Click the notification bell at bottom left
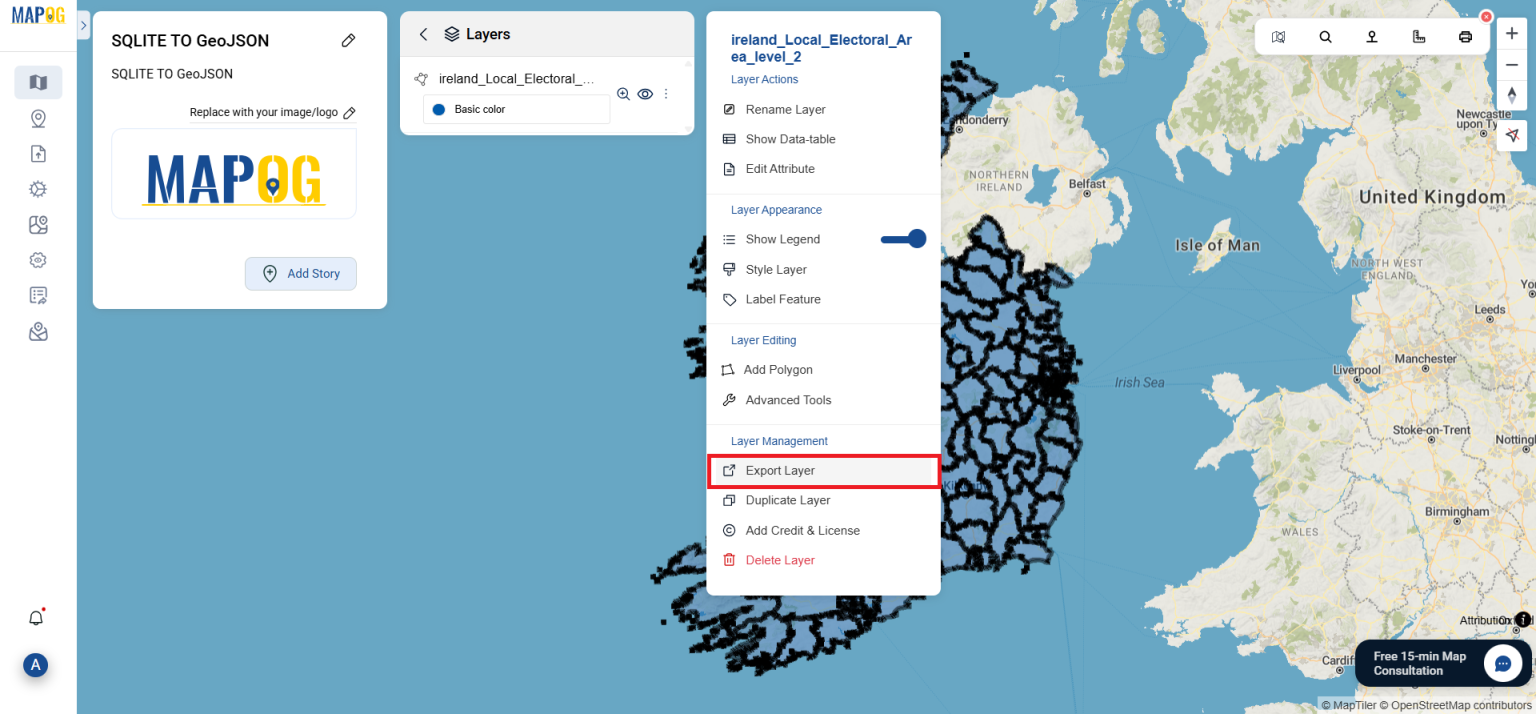 tap(35, 617)
